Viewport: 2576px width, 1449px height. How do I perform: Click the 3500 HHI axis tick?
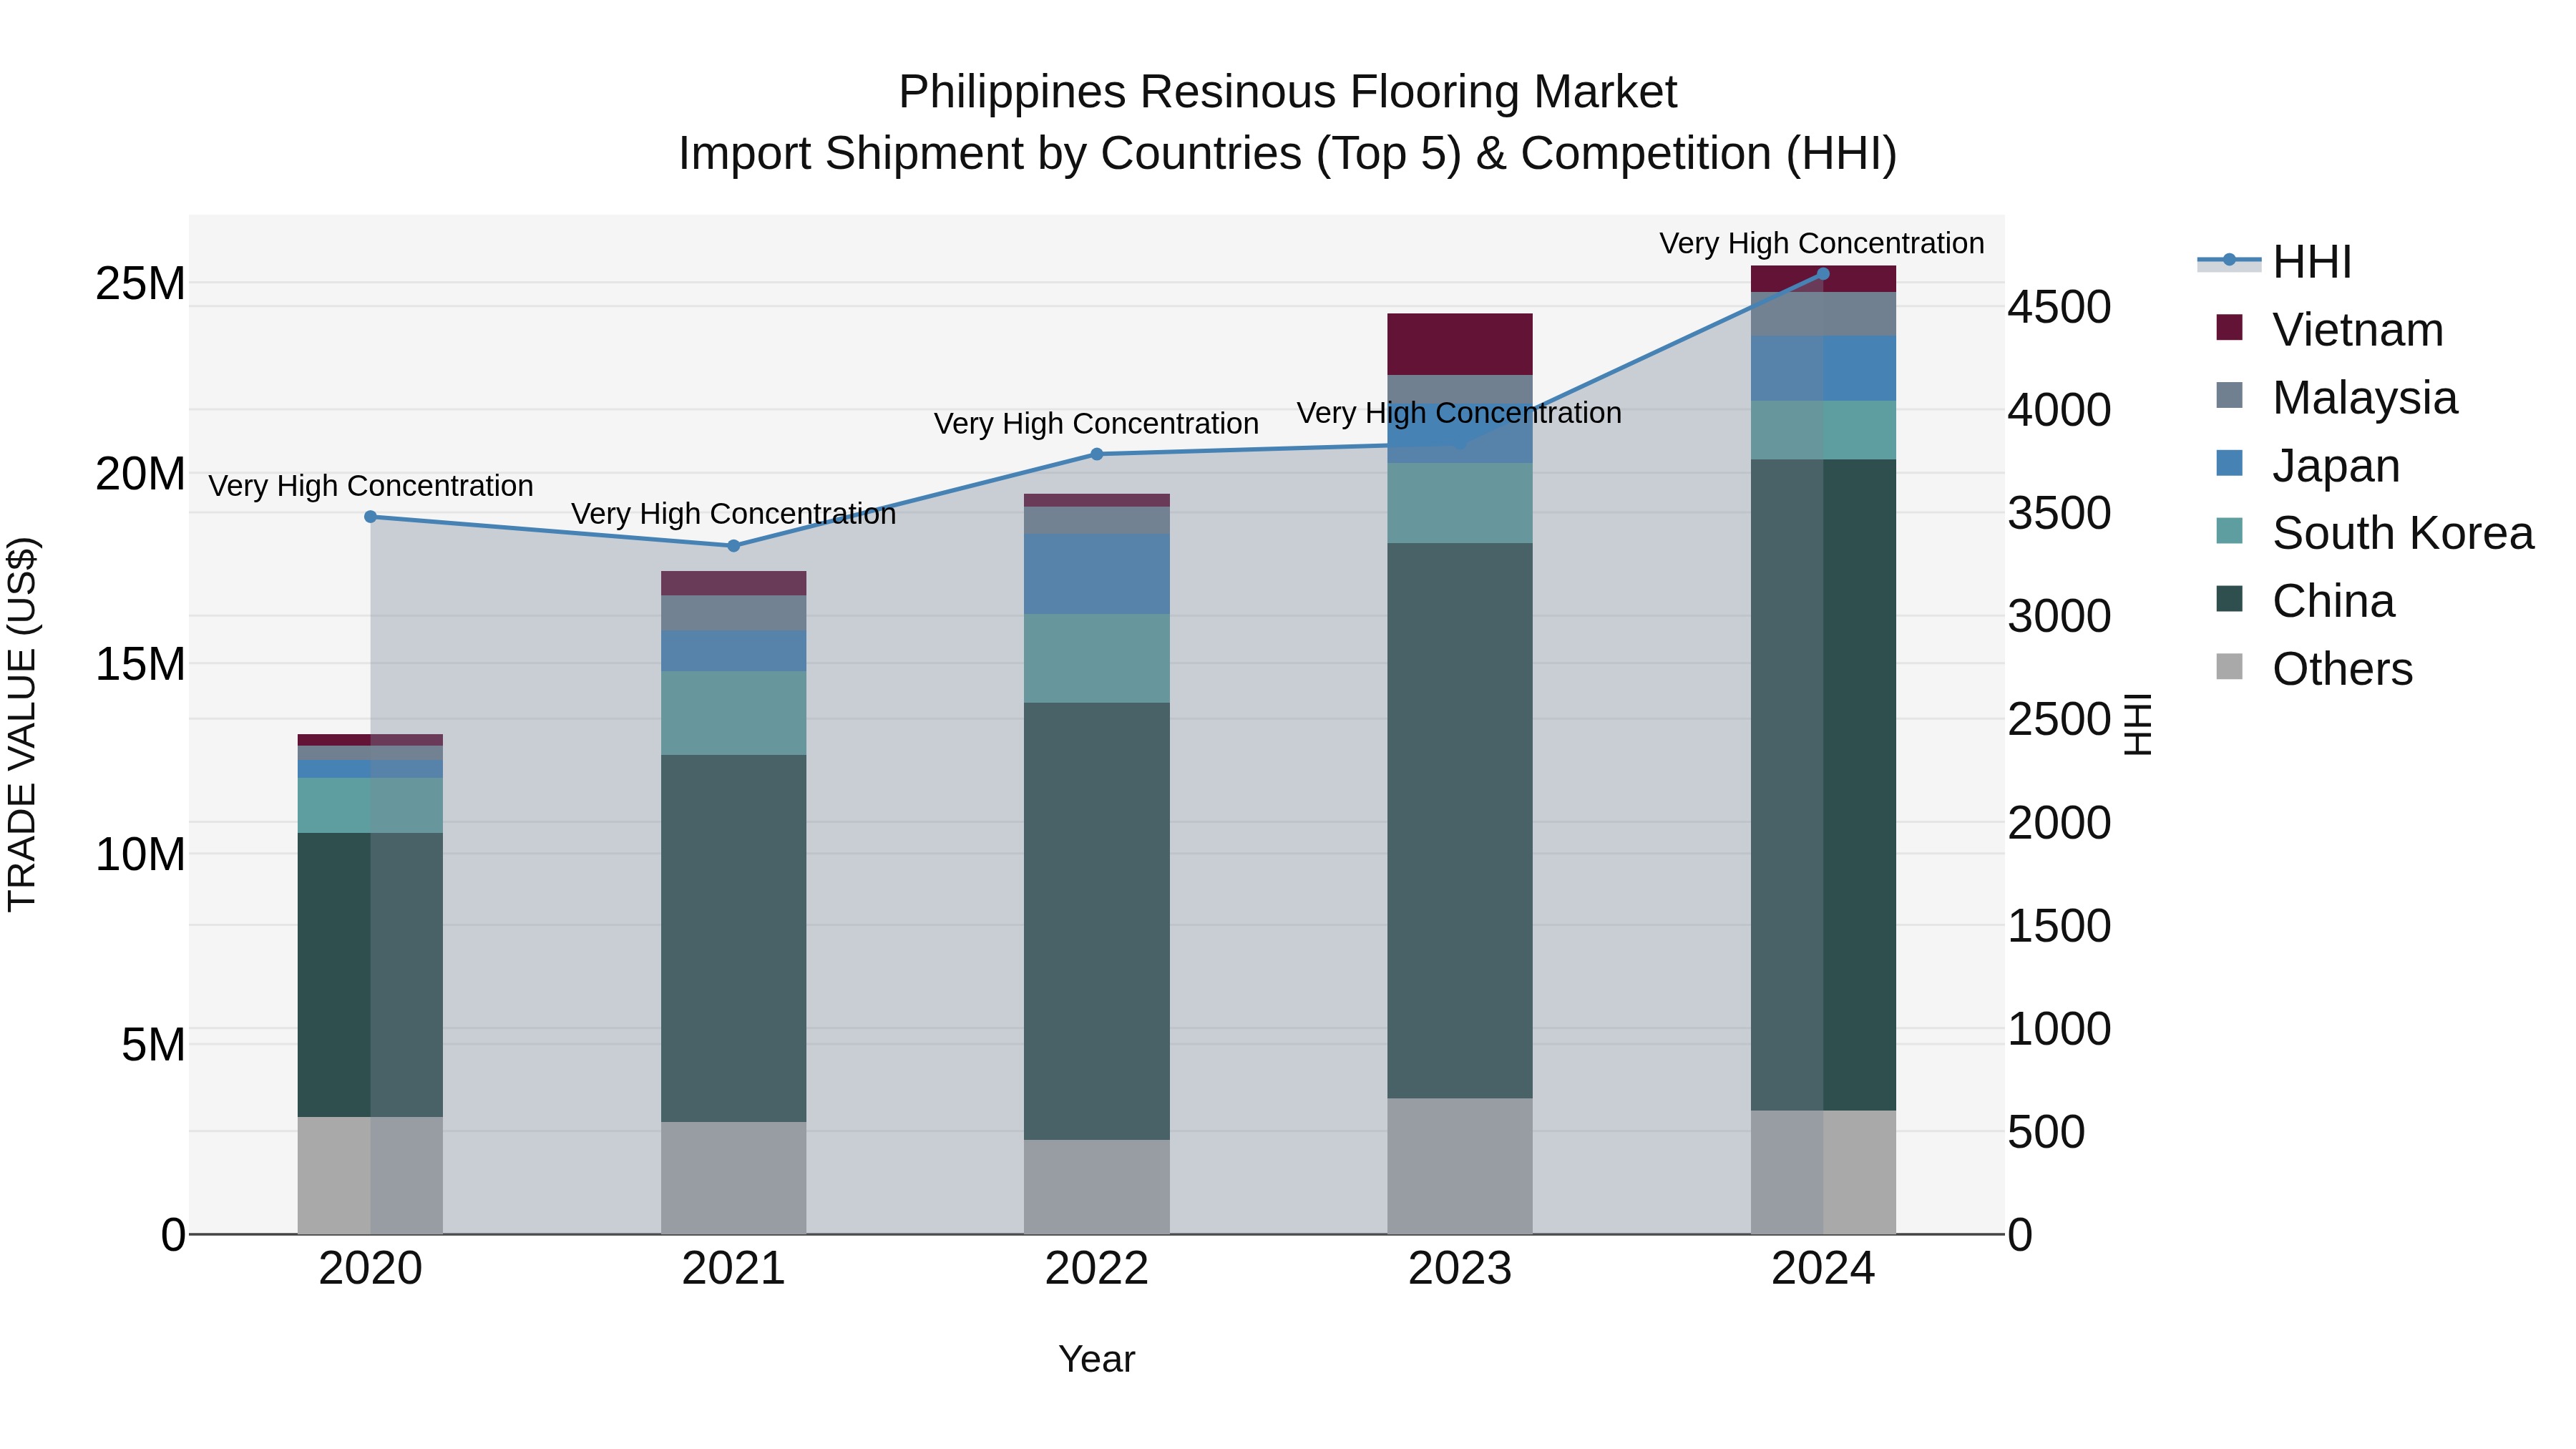[x=2059, y=513]
